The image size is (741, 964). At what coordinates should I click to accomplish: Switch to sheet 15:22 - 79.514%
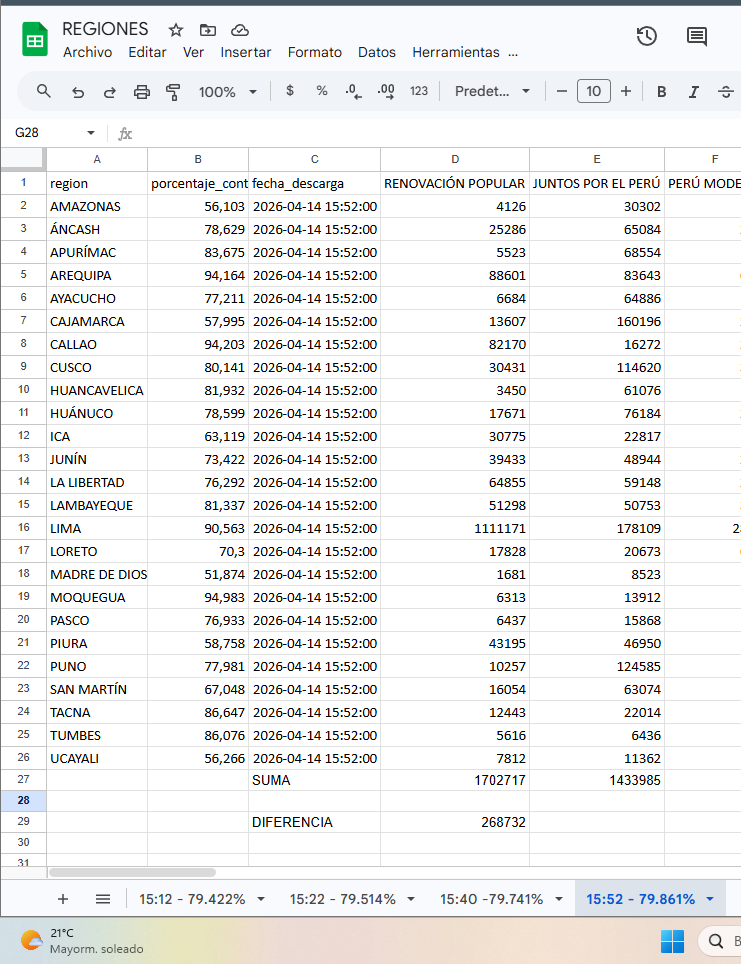343,899
